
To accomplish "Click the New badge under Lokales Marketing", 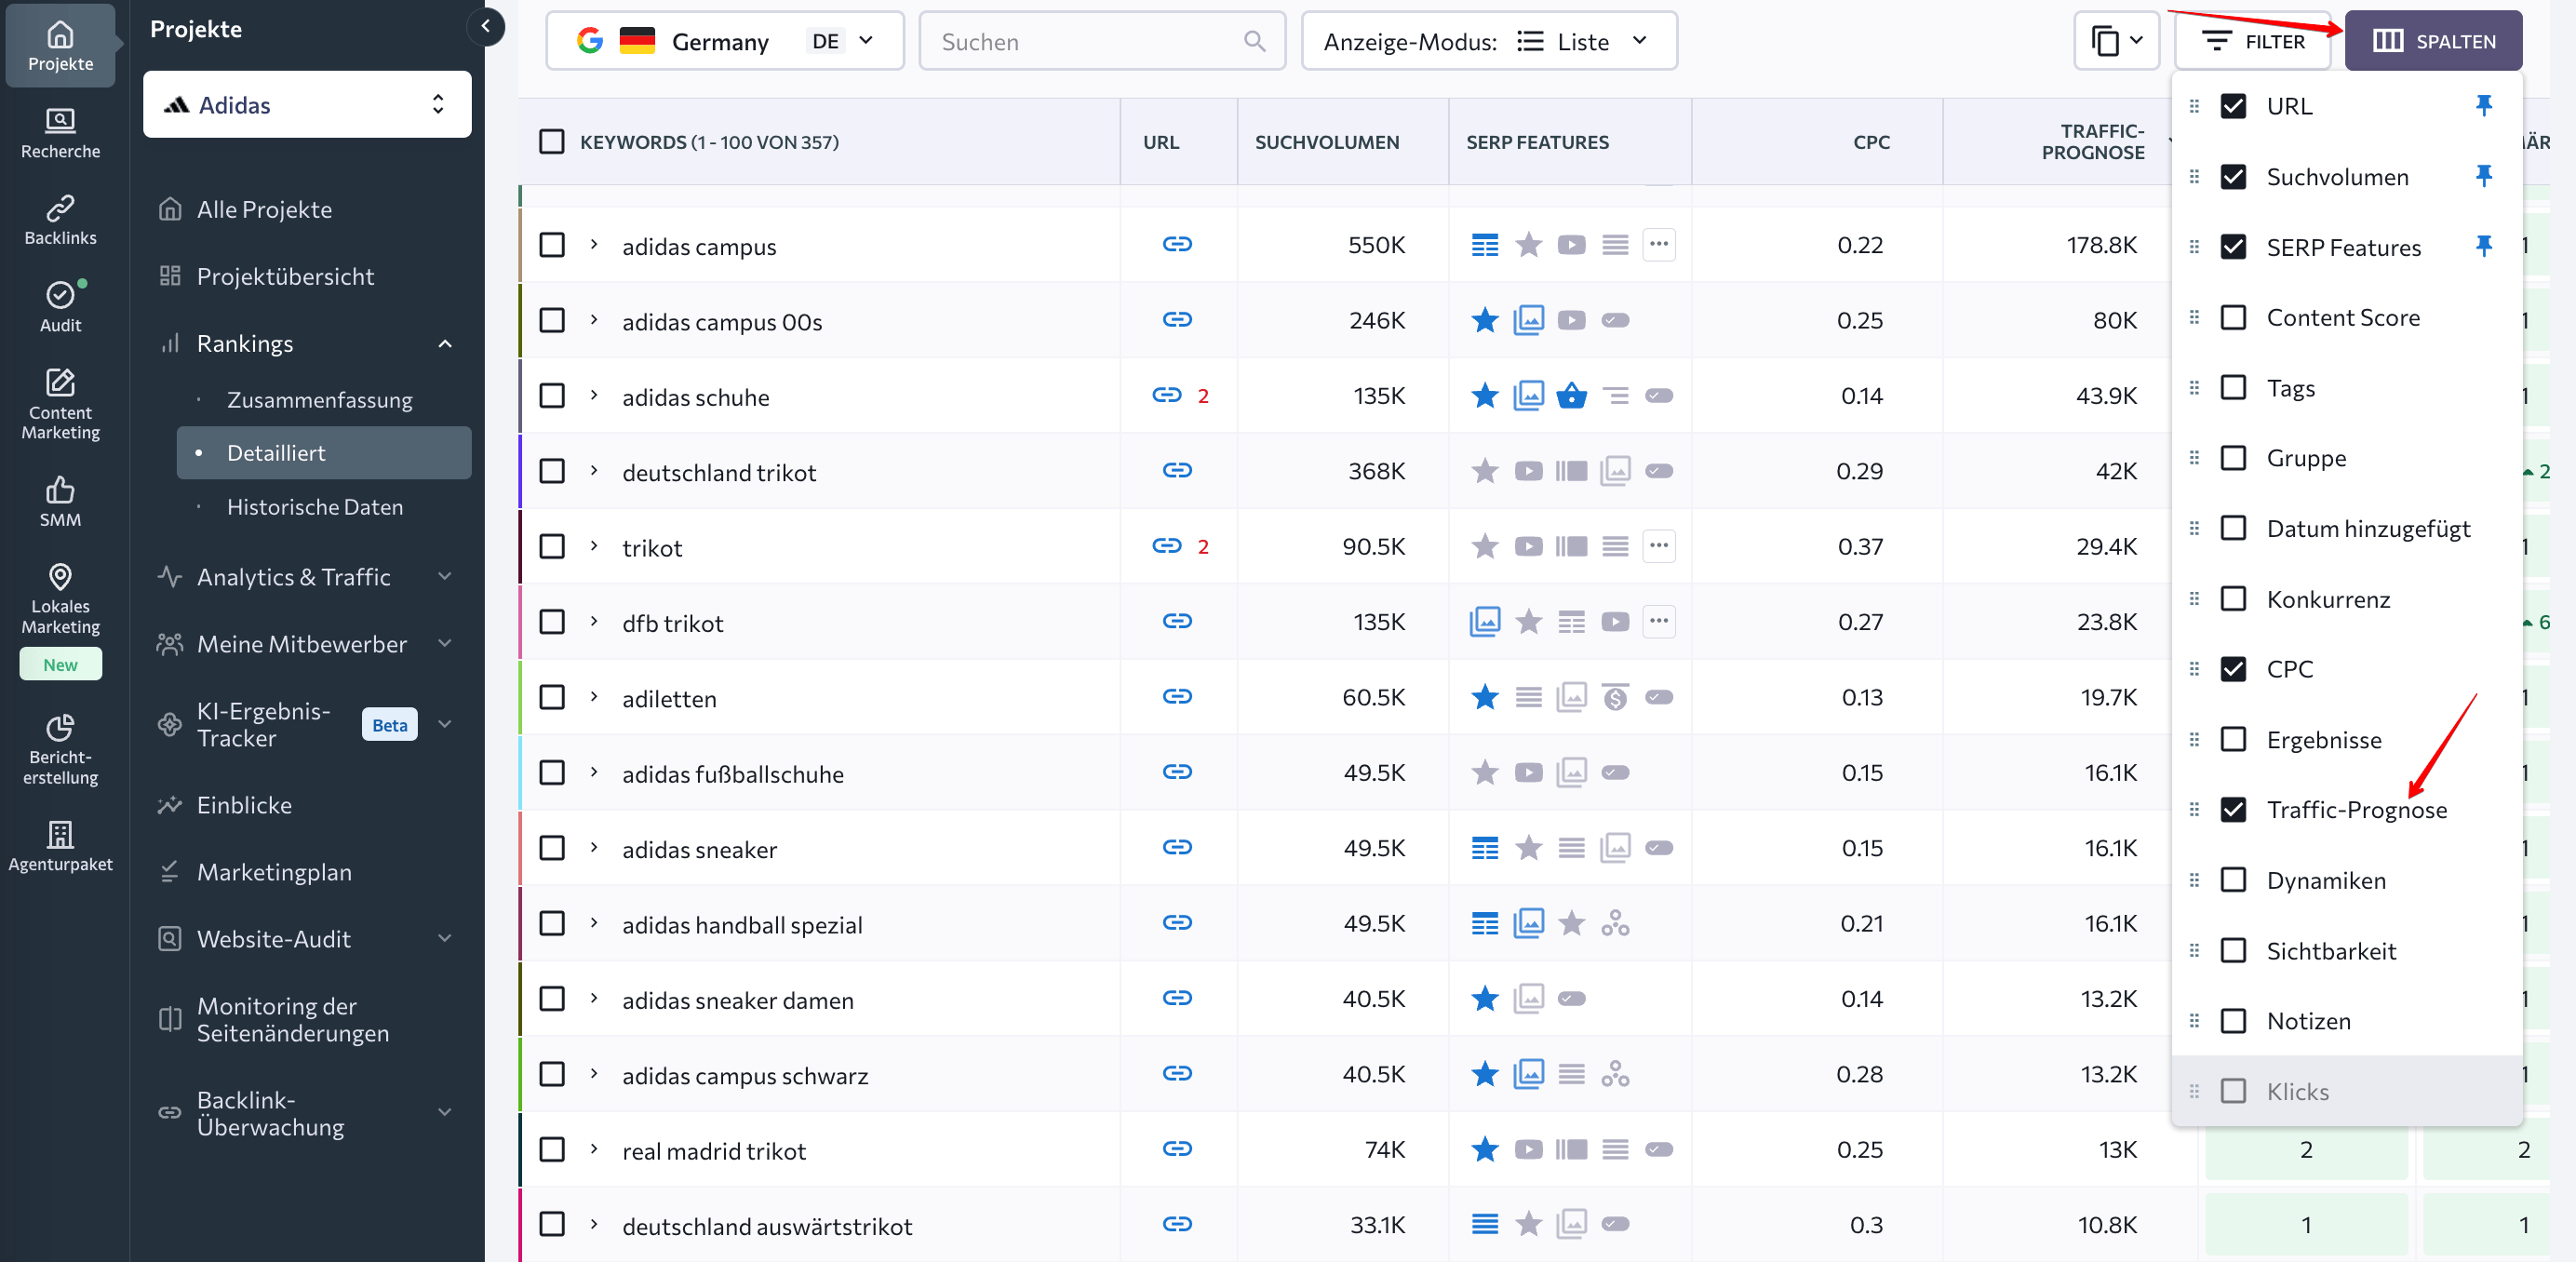I will point(60,664).
